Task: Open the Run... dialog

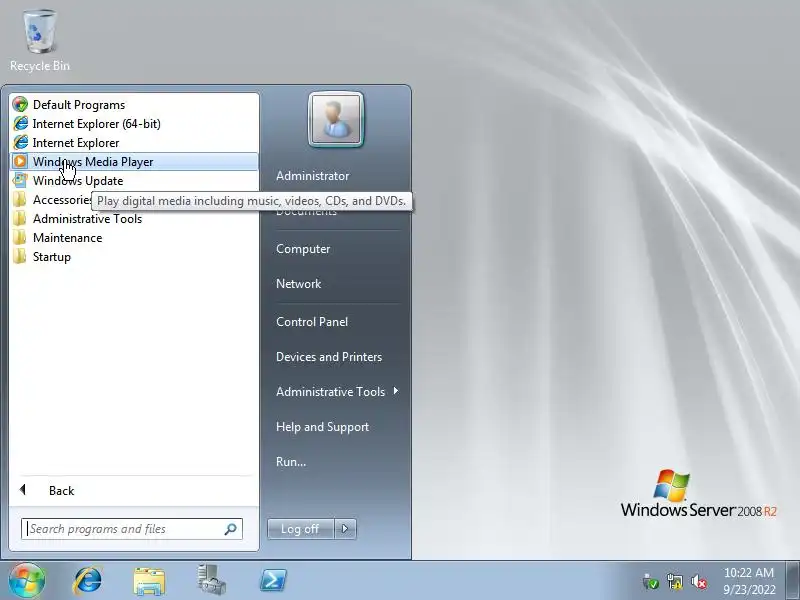Action: 291,462
